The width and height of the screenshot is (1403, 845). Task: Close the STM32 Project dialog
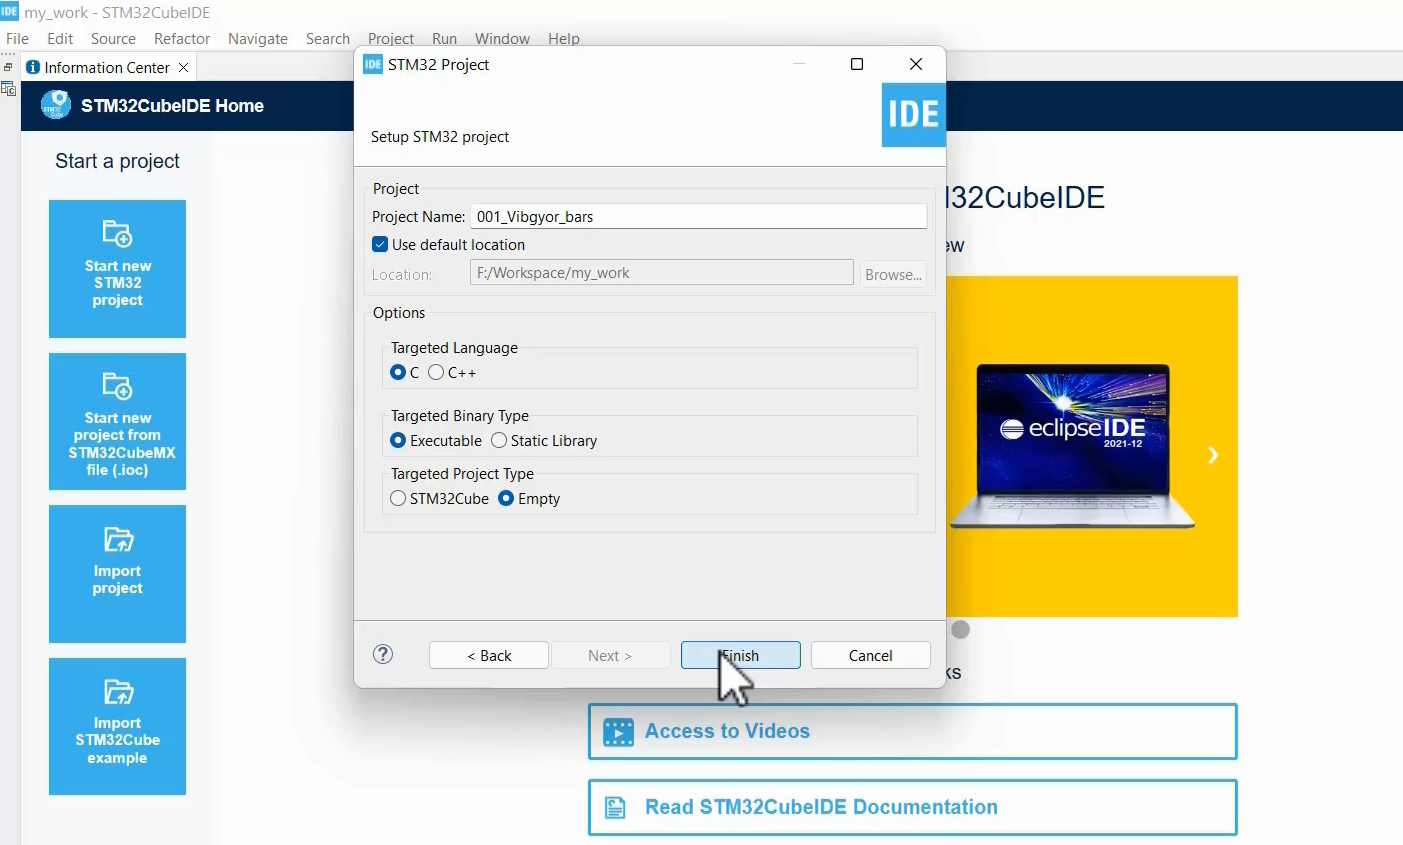pyautogui.click(x=915, y=64)
